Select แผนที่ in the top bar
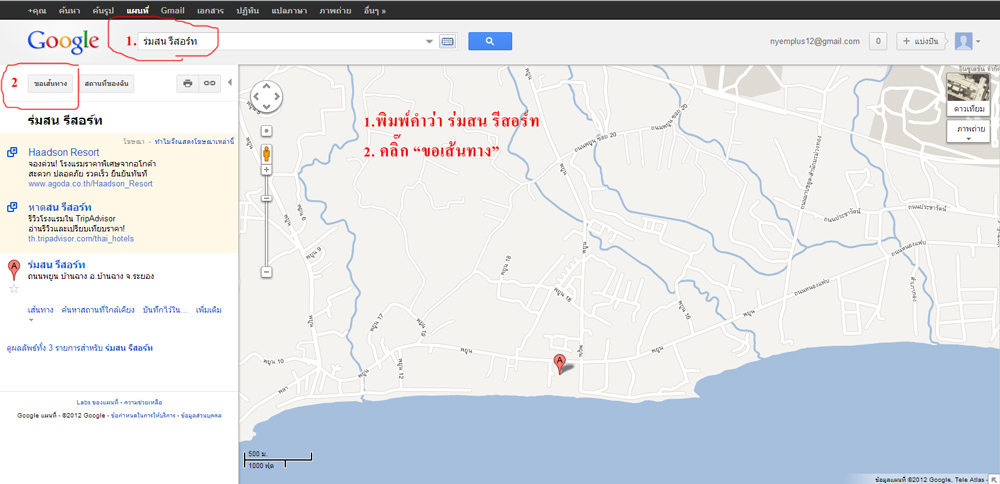Image resolution: width=1000 pixels, height=484 pixels. [137, 11]
